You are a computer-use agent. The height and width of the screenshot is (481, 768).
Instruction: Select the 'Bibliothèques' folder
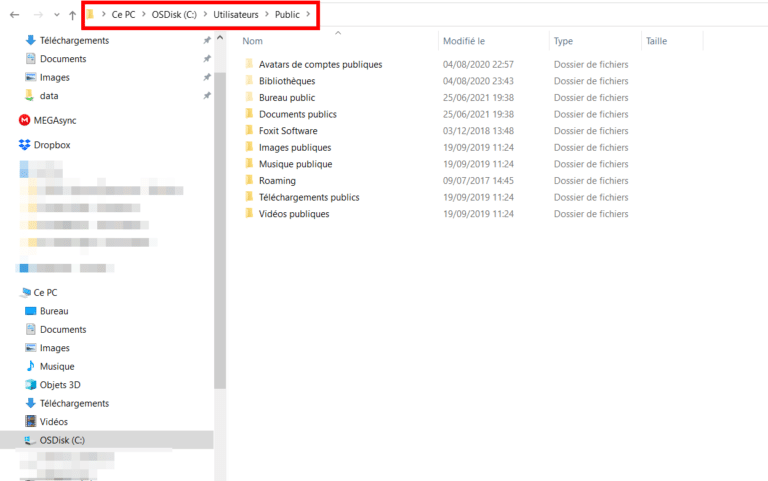tap(287, 81)
